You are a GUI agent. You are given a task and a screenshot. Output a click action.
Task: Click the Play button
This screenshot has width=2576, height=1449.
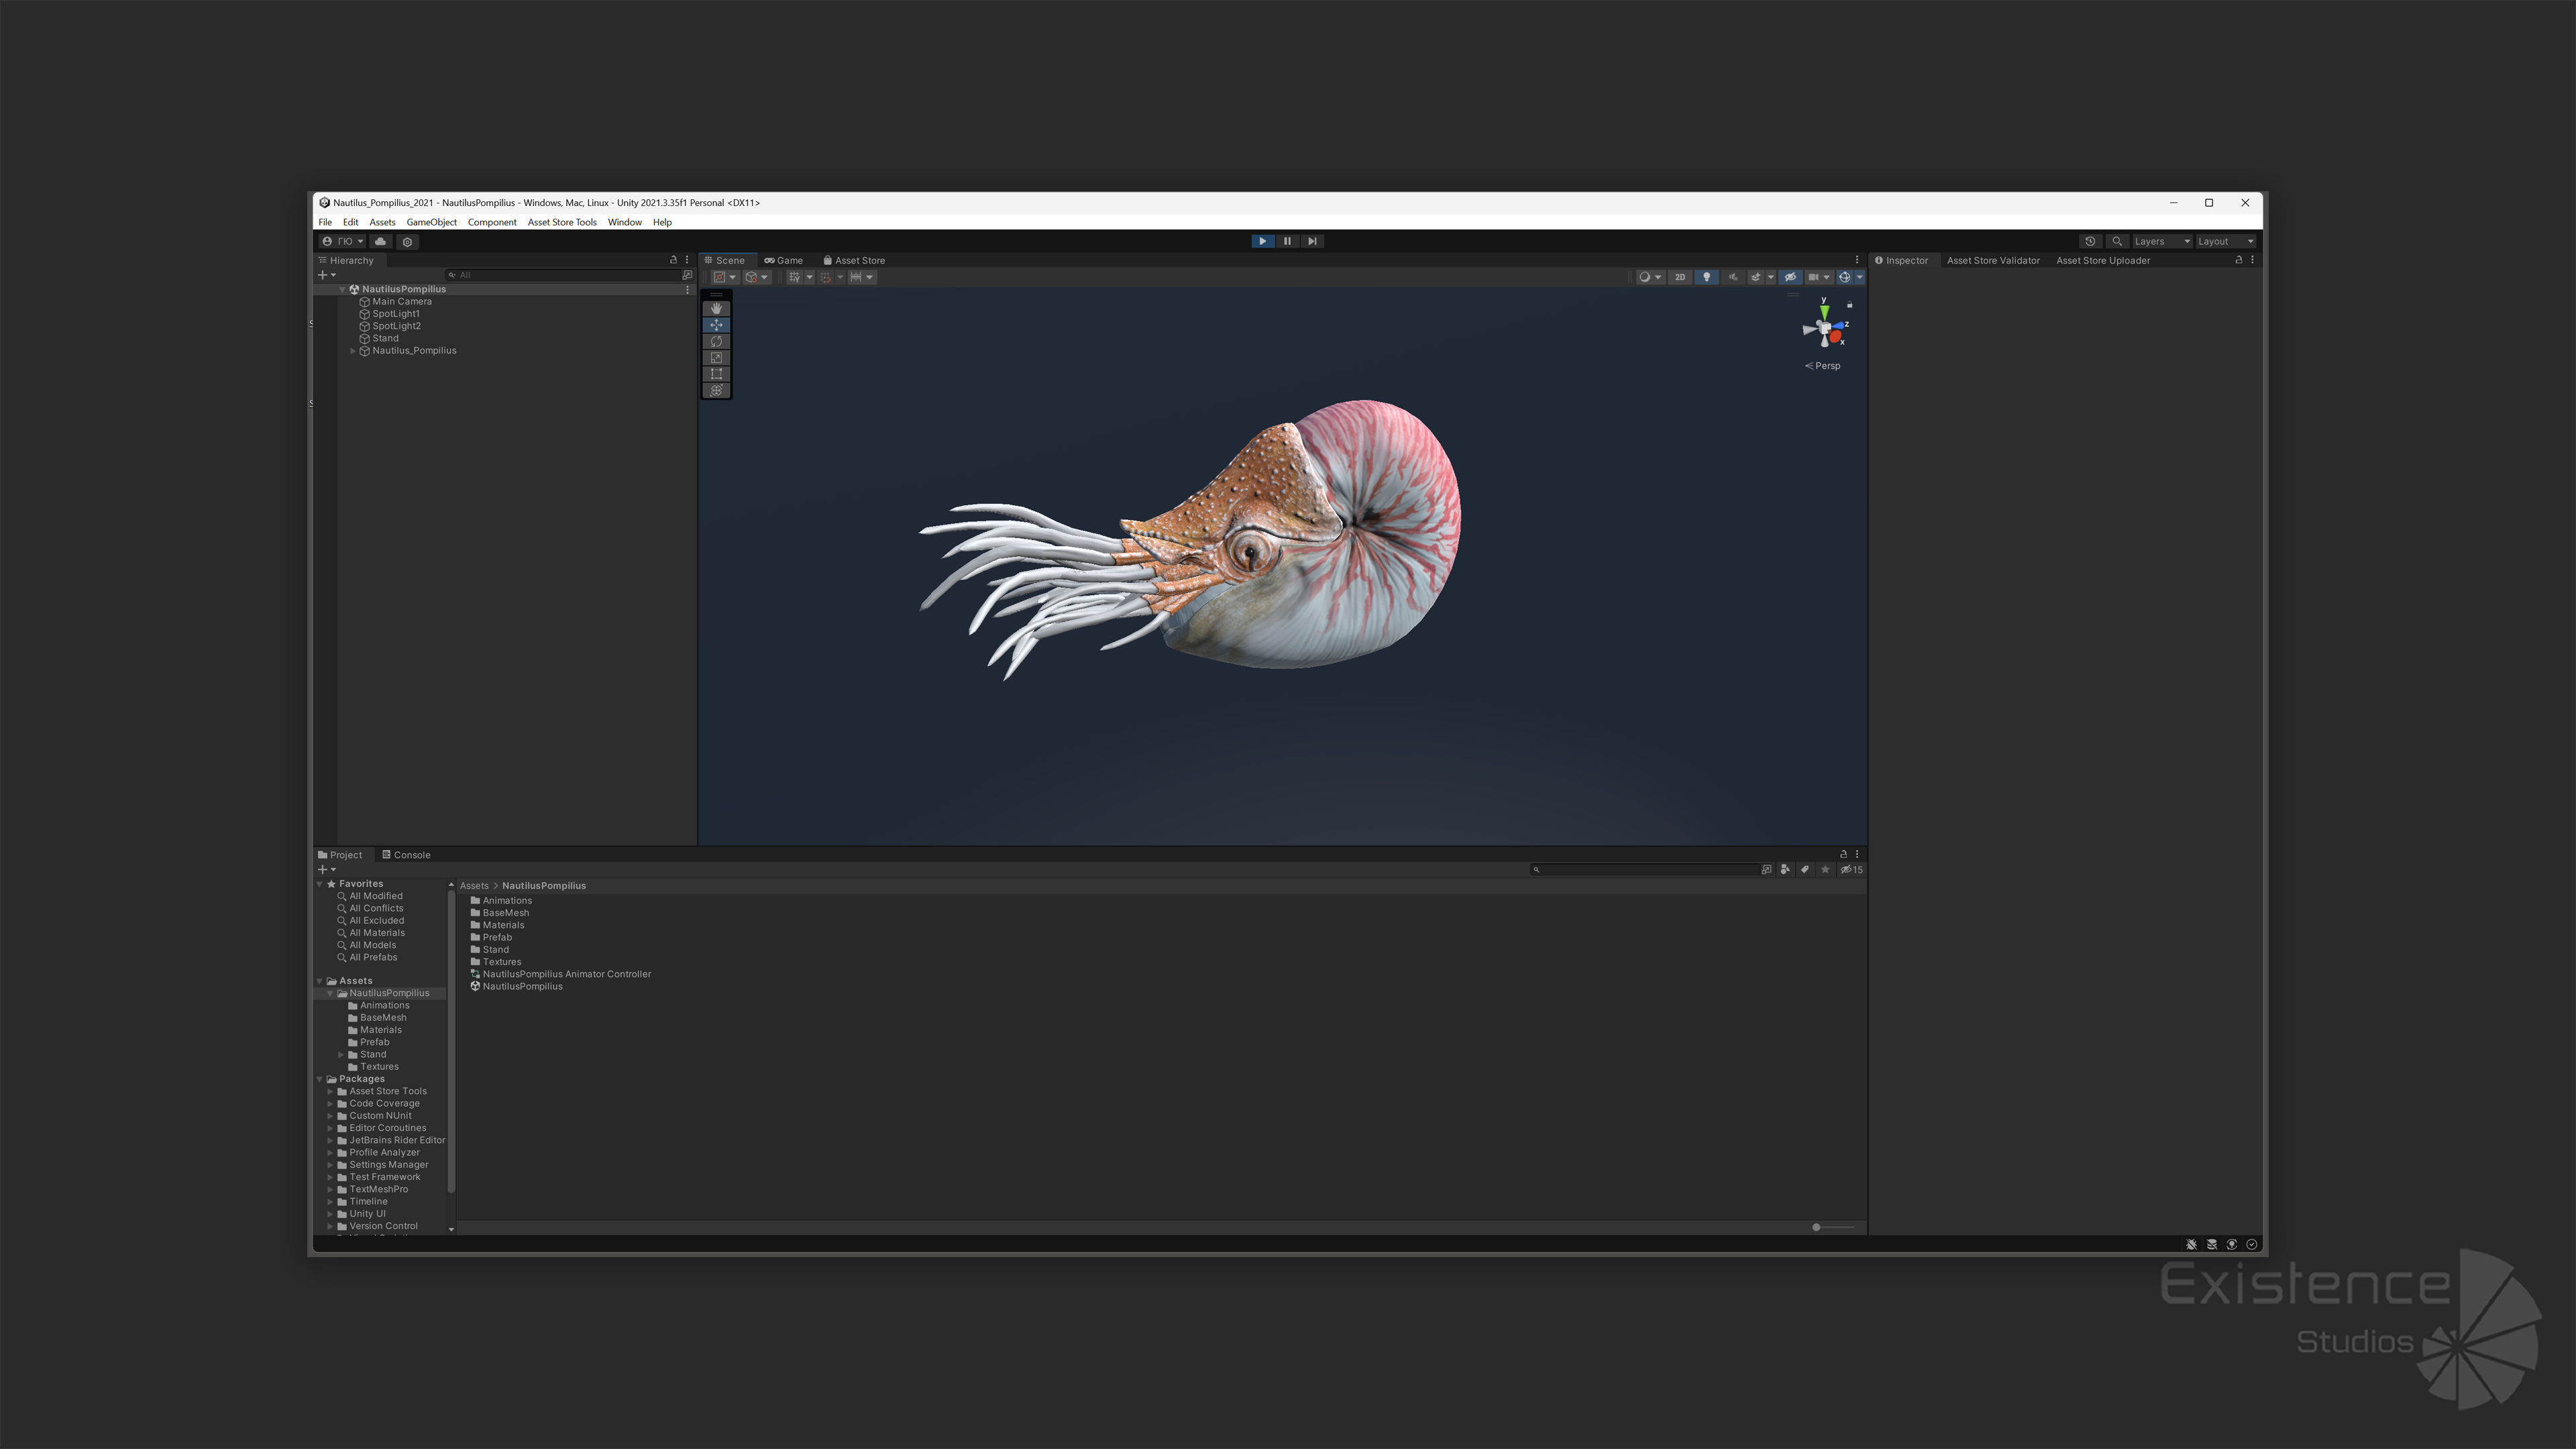tap(1262, 241)
